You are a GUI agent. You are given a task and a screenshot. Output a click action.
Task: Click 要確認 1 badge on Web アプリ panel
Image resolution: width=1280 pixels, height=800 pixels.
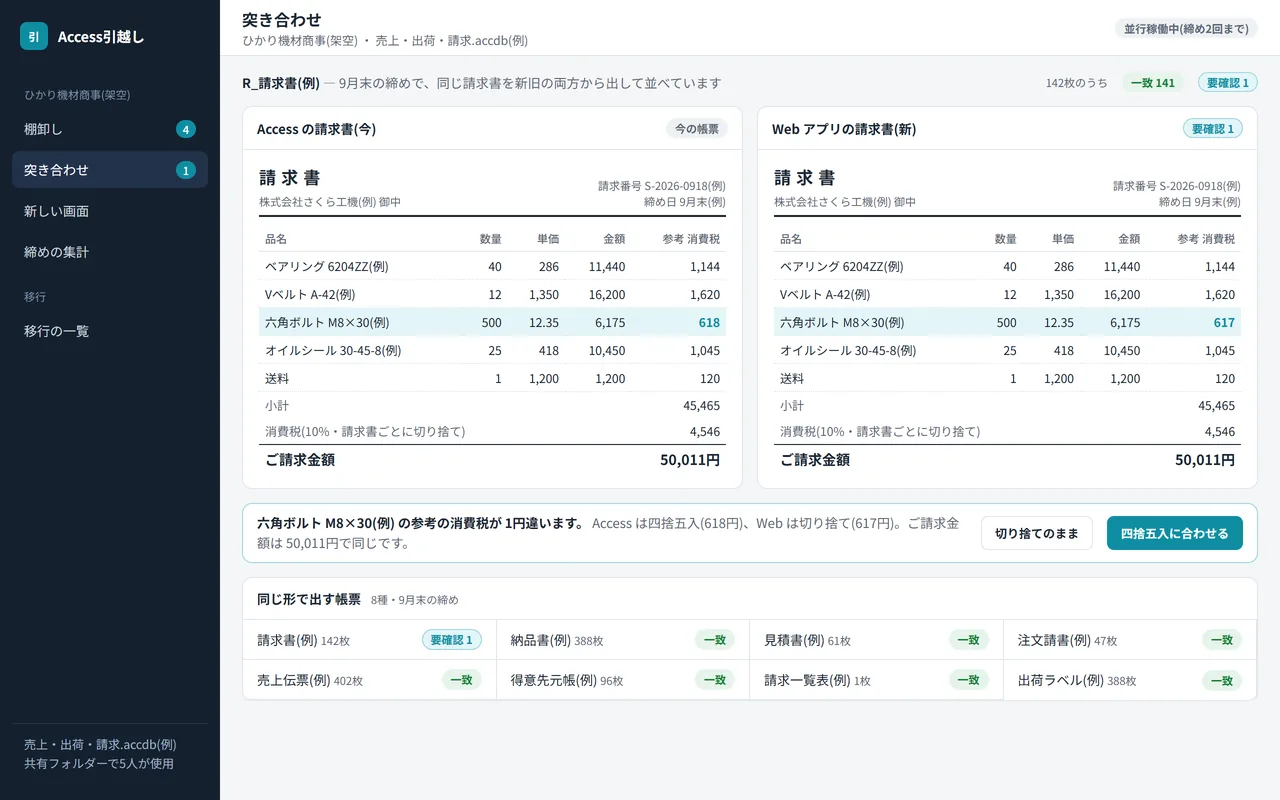click(x=1213, y=129)
